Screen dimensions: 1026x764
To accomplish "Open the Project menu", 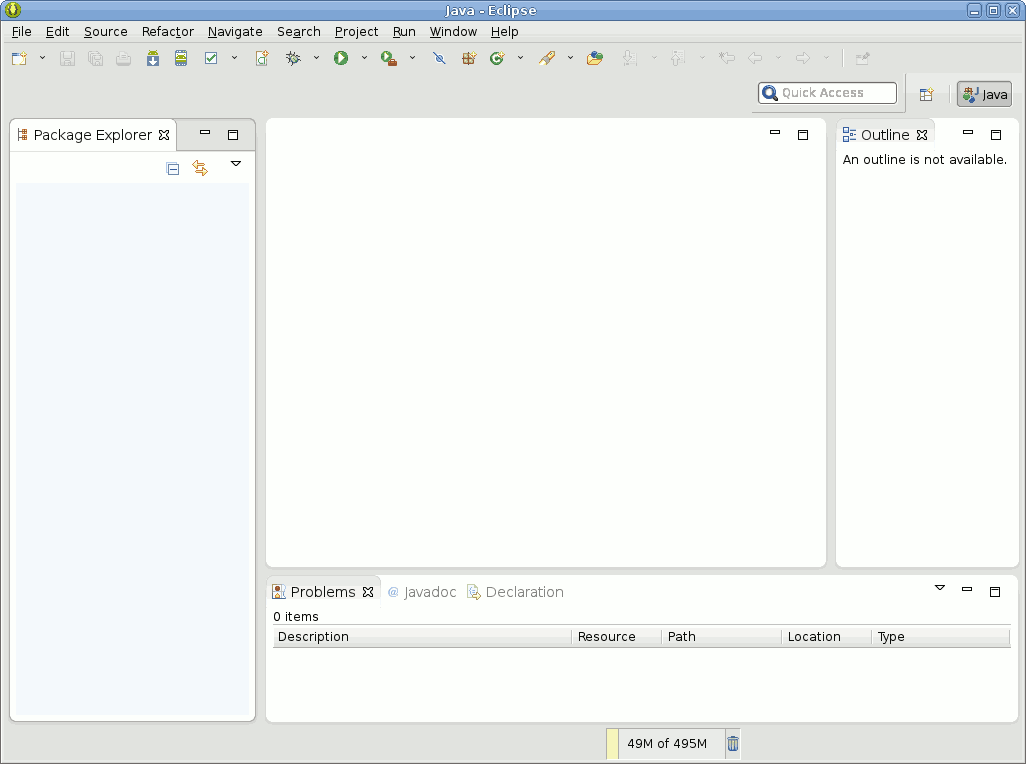I will [356, 31].
